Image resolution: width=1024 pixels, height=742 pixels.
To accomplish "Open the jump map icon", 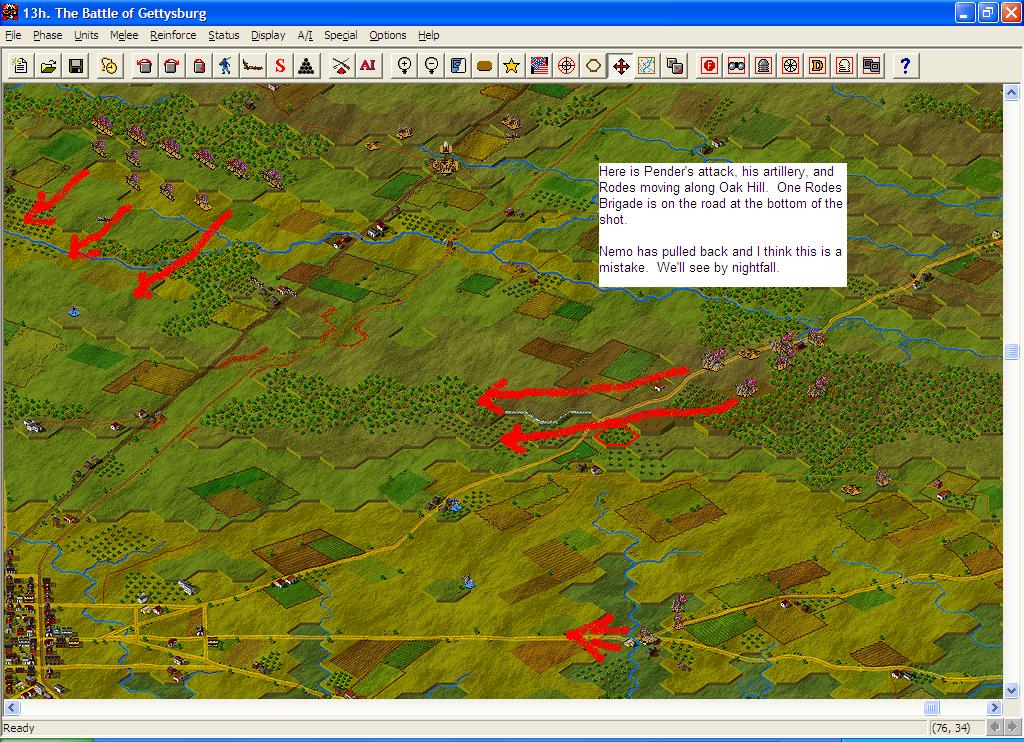I will (x=647, y=65).
